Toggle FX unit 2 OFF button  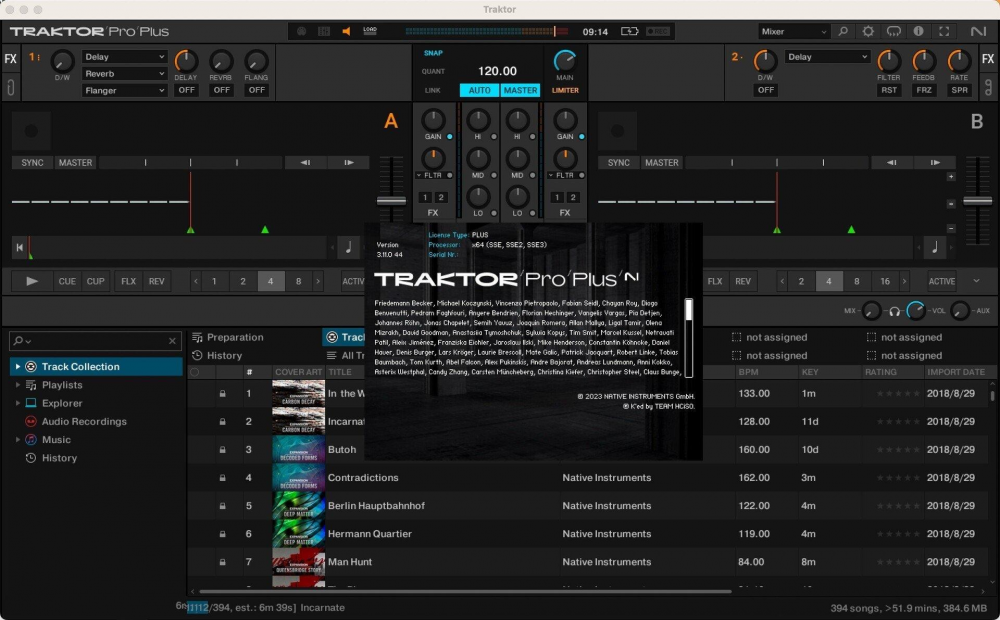[x=765, y=90]
